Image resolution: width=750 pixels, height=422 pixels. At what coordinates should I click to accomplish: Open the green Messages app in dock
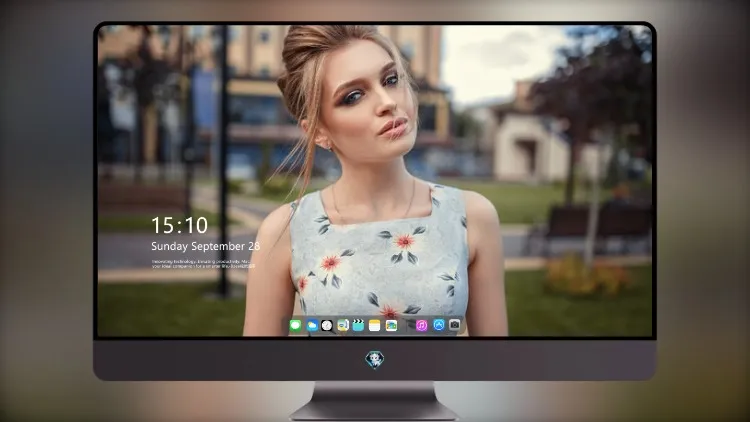coord(296,326)
